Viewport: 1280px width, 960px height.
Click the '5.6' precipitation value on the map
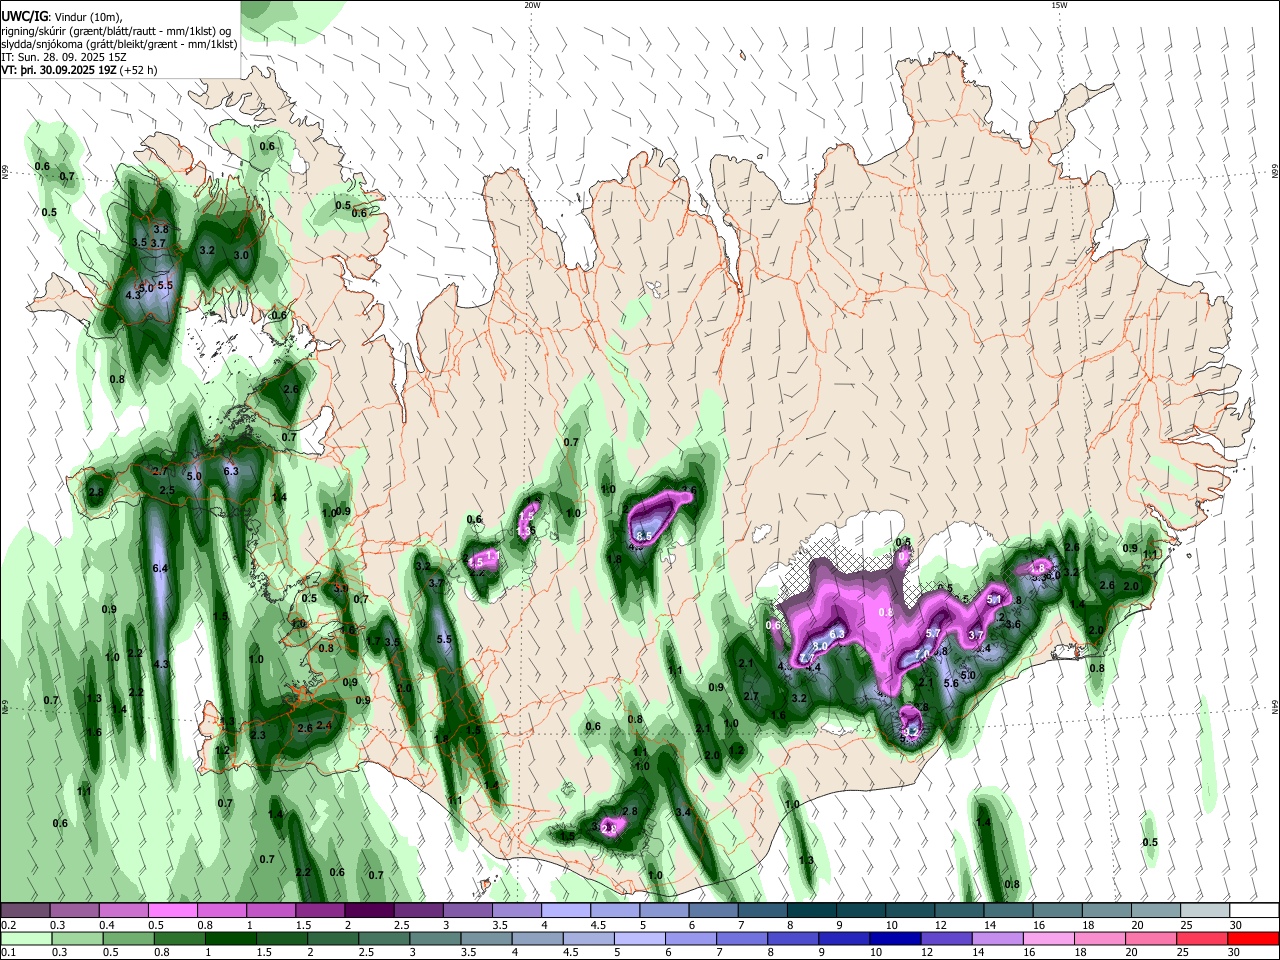[951, 683]
